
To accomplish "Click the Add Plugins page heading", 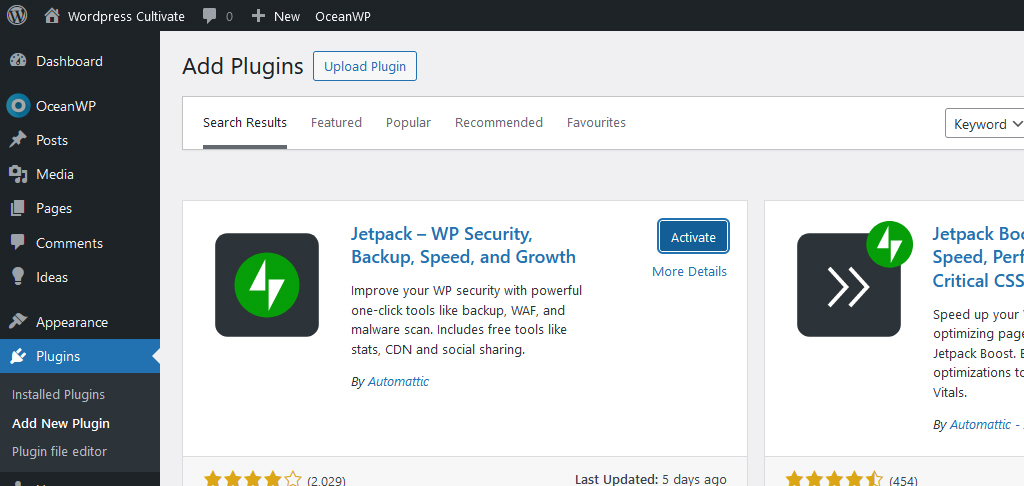I will pyautogui.click(x=243, y=67).
